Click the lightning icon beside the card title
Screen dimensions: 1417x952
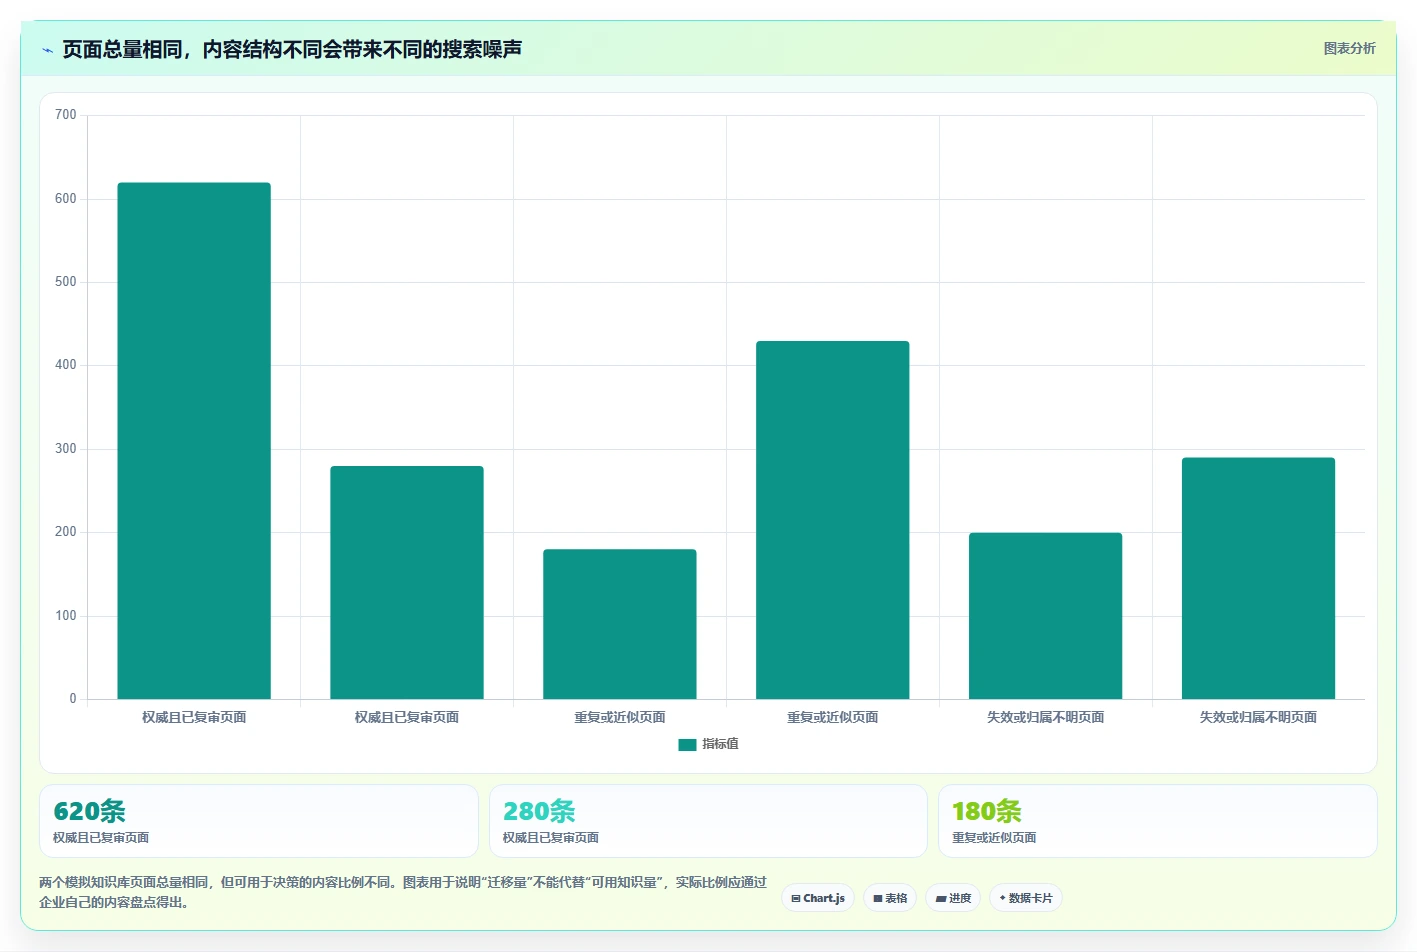click(x=47, y=50)
